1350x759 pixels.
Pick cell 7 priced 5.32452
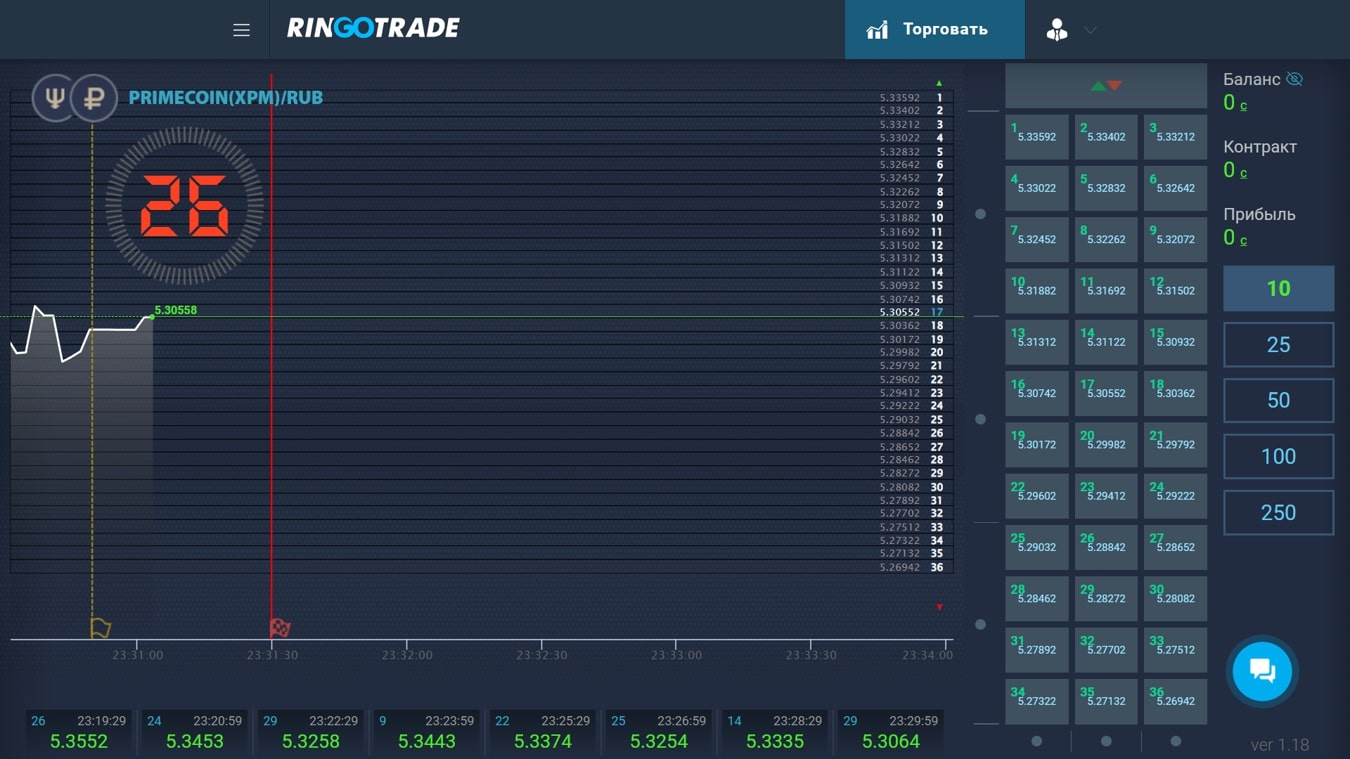tap(1037, 240)
